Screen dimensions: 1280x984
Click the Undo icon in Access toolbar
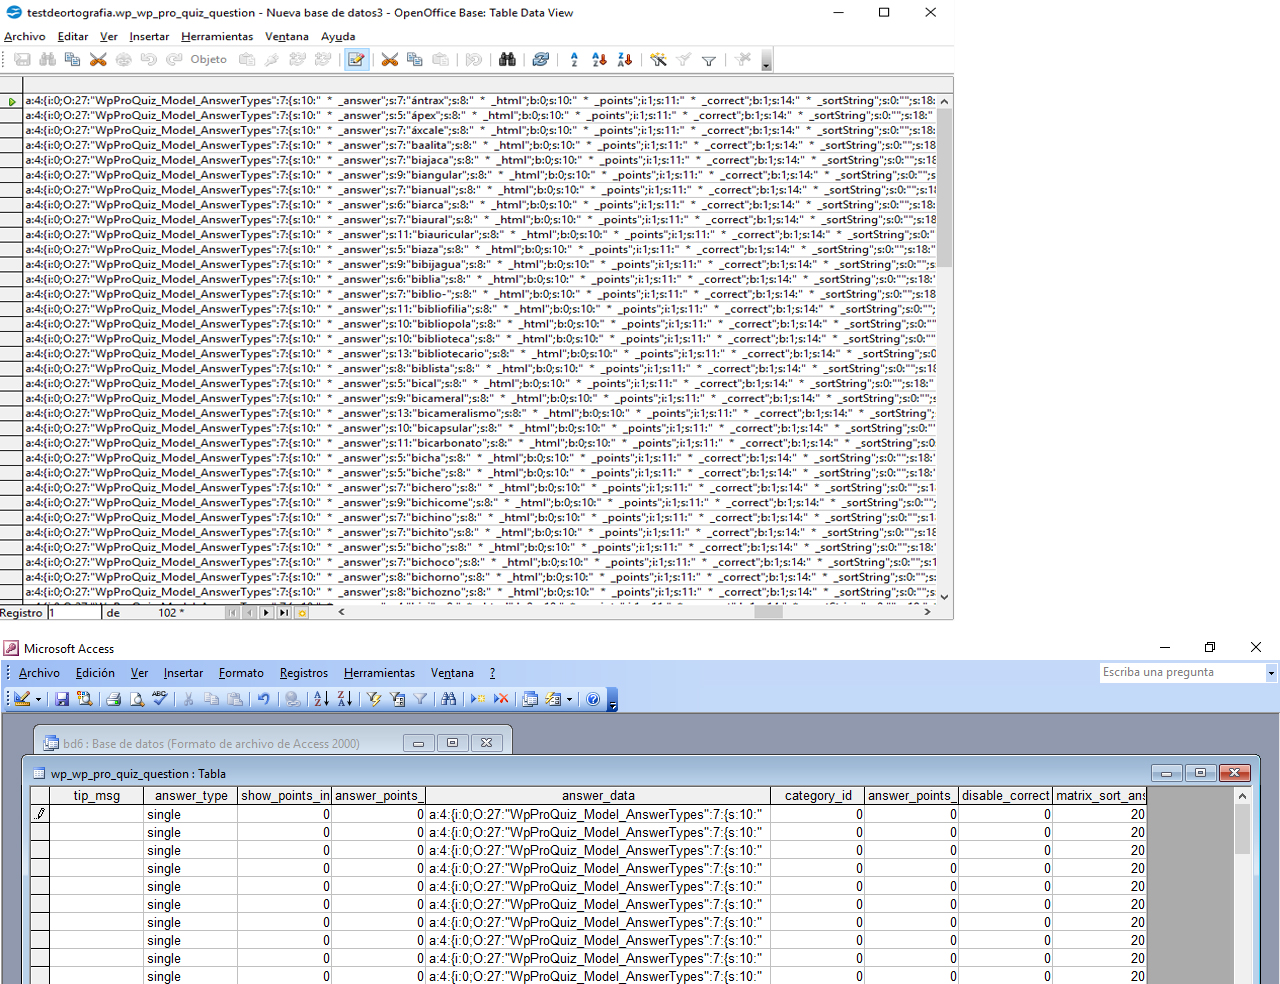263,699
